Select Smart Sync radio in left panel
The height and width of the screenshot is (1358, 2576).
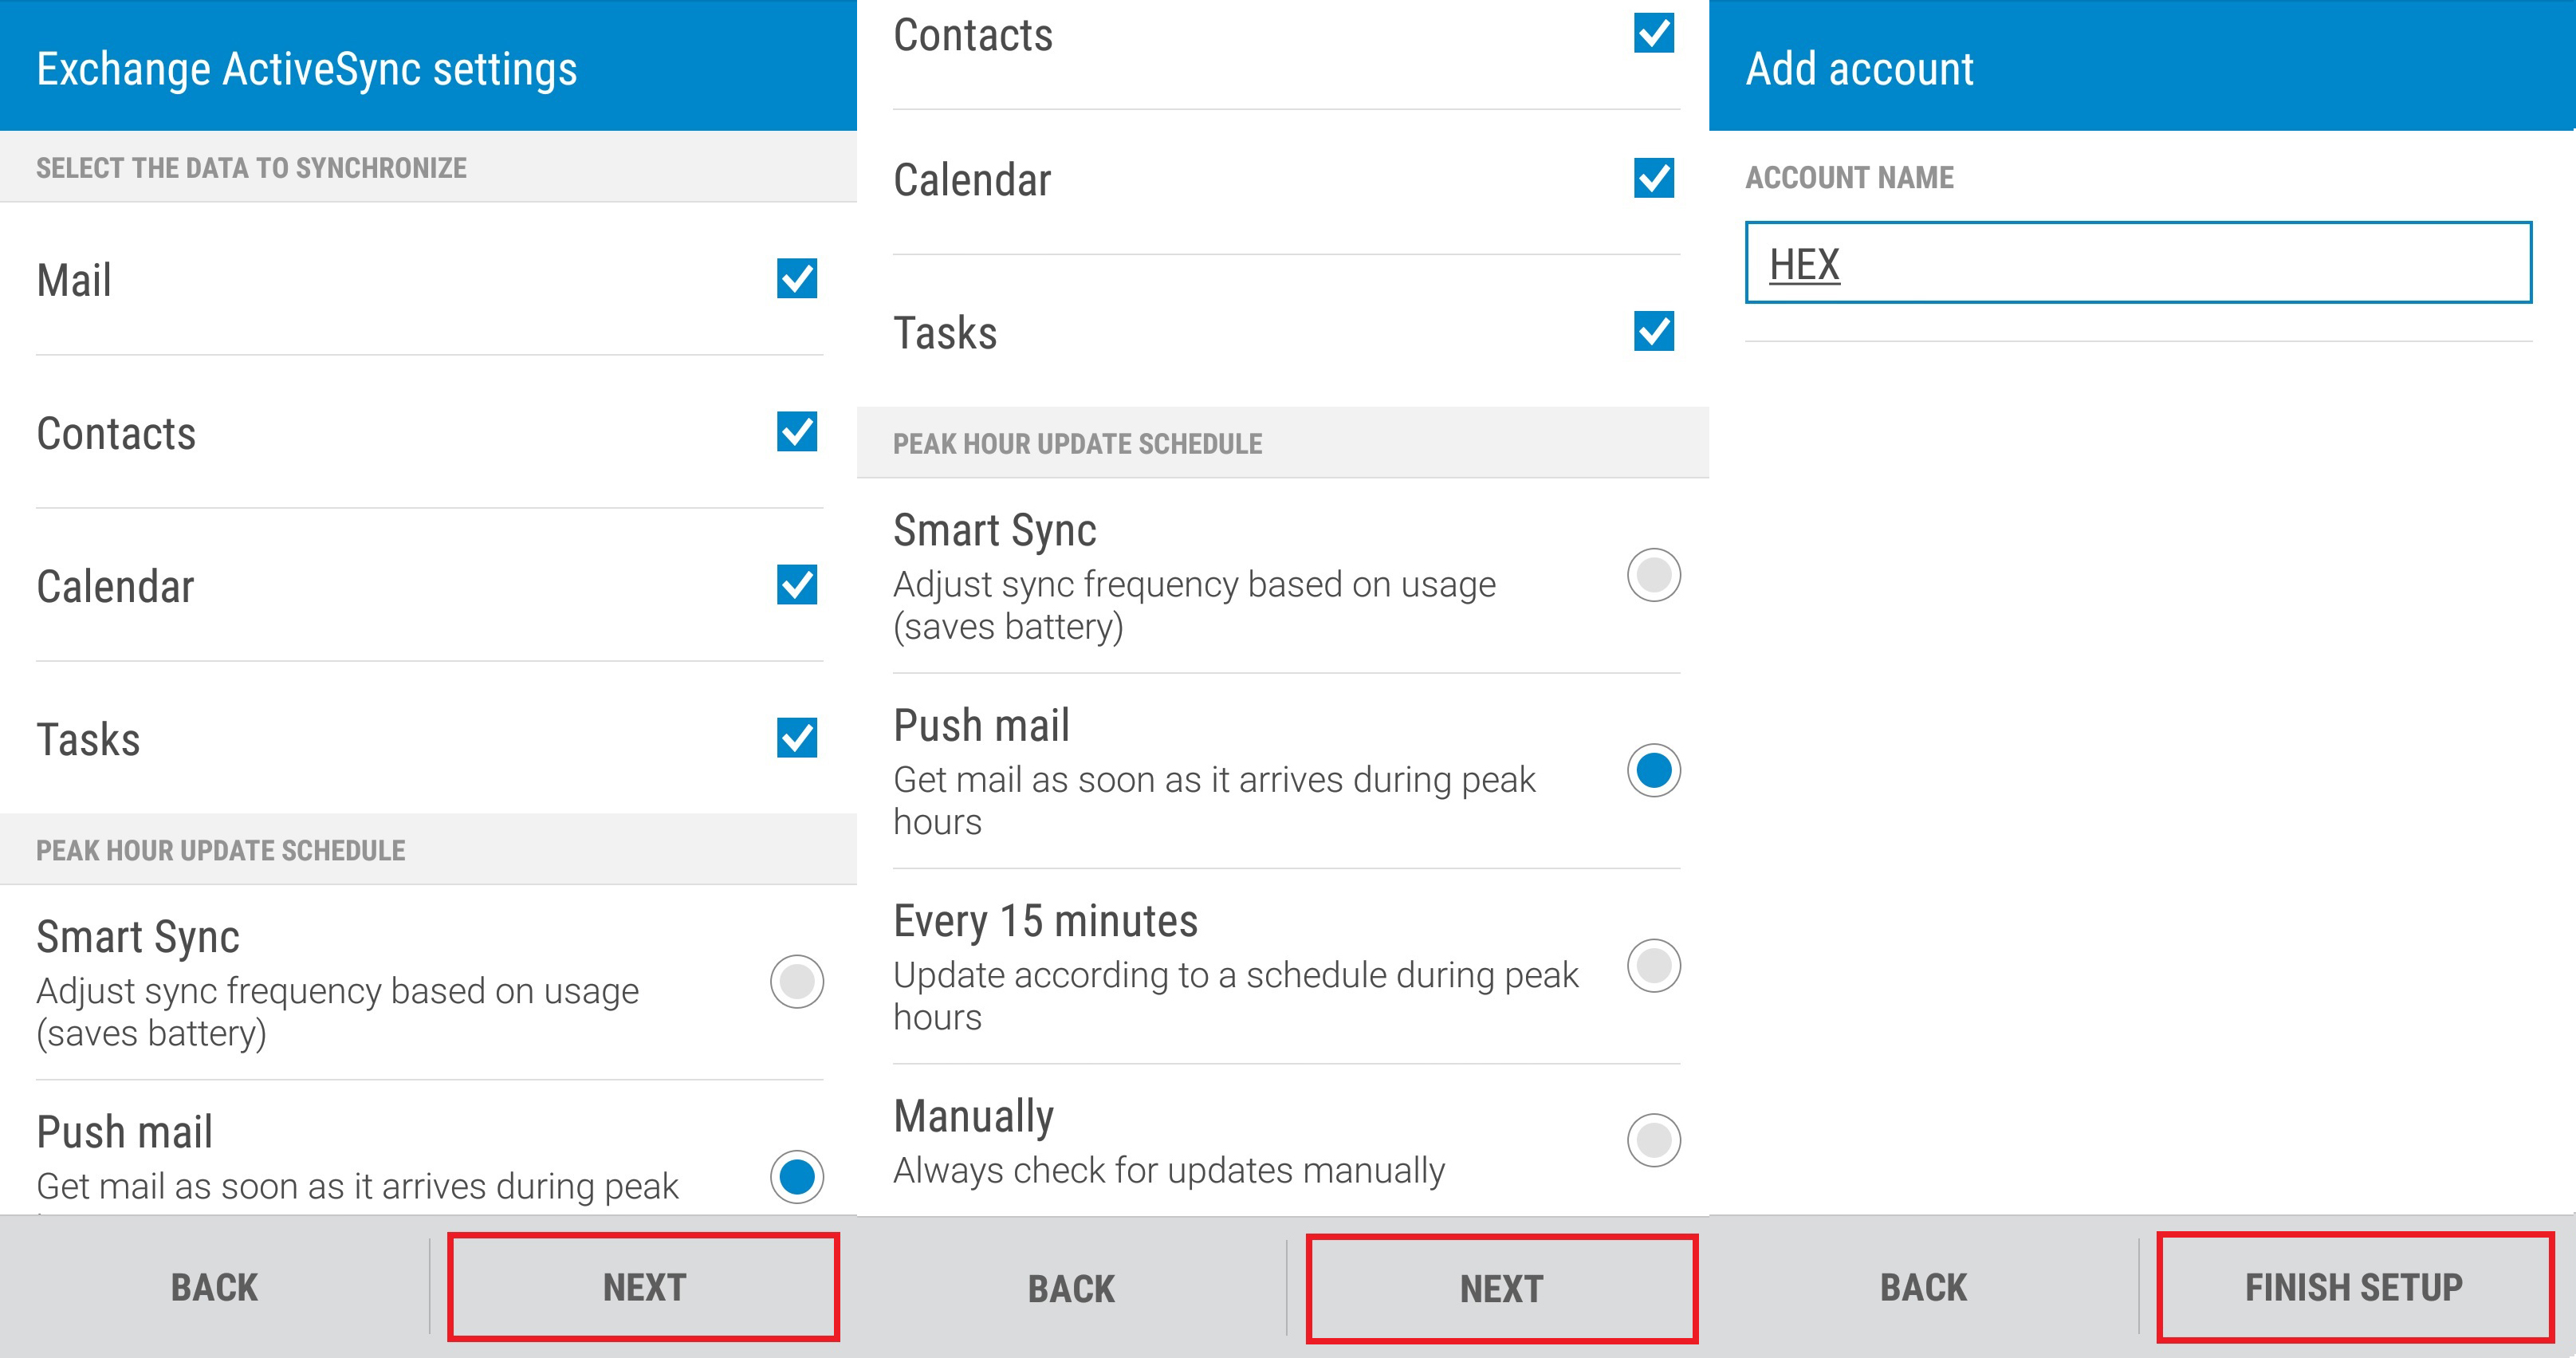[x=796, y=981]
